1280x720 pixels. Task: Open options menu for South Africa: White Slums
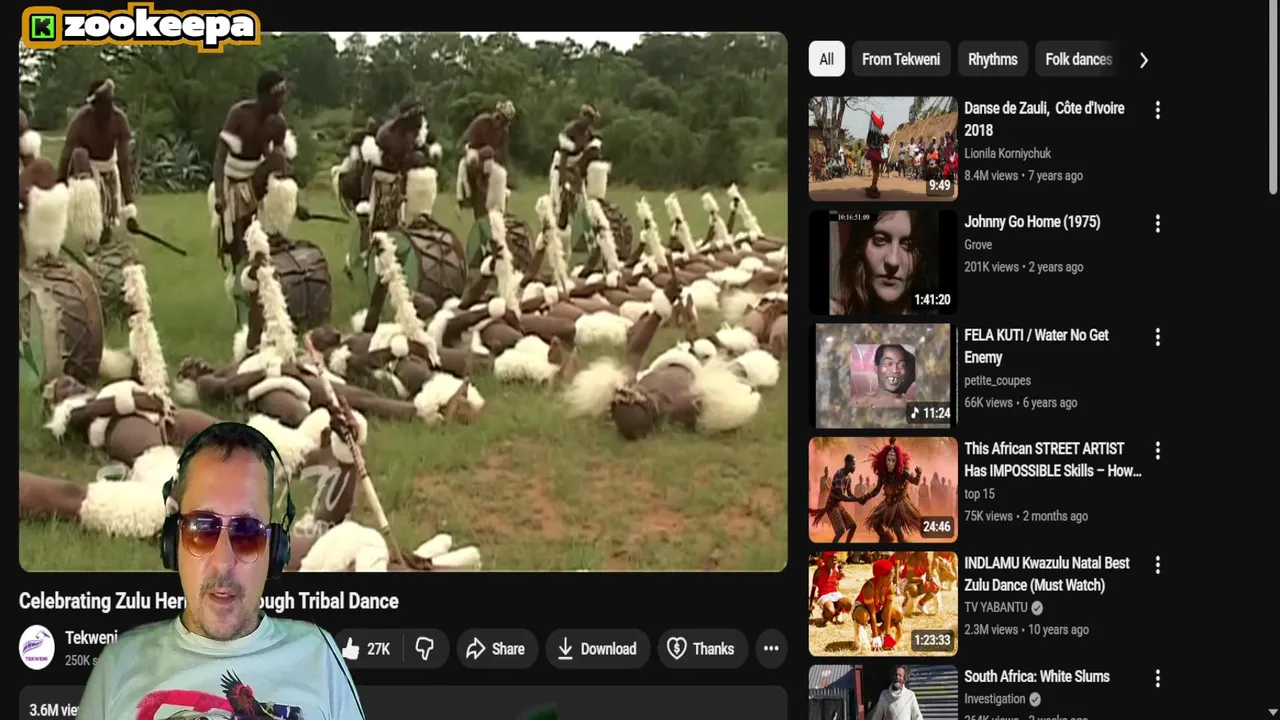(1157, 679)
